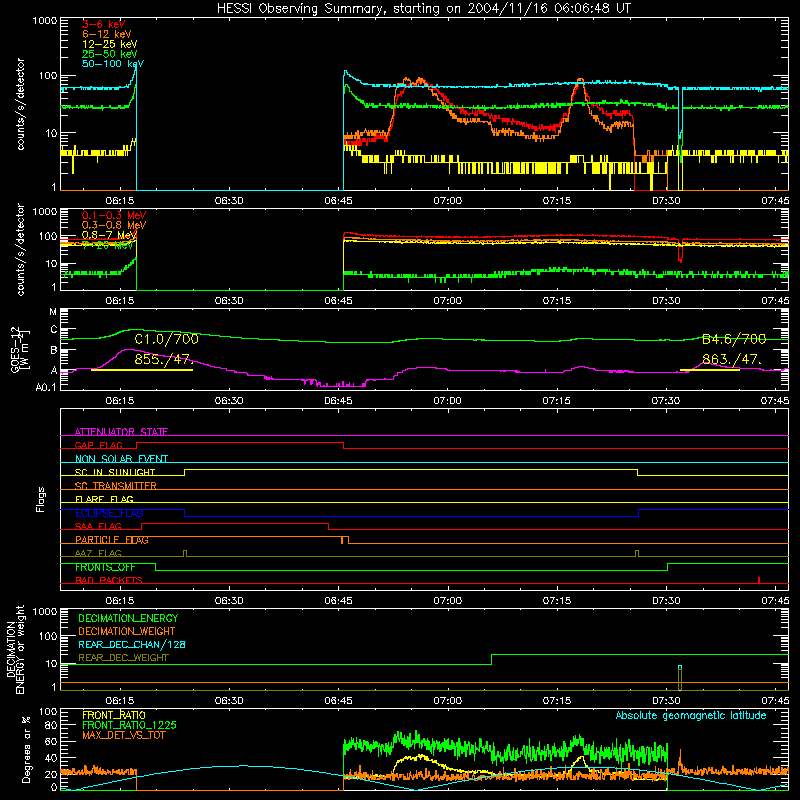Click the 0.1-0.3 MeV legend label
Viewport: 800px width, 800px height.
click(114, 215)
